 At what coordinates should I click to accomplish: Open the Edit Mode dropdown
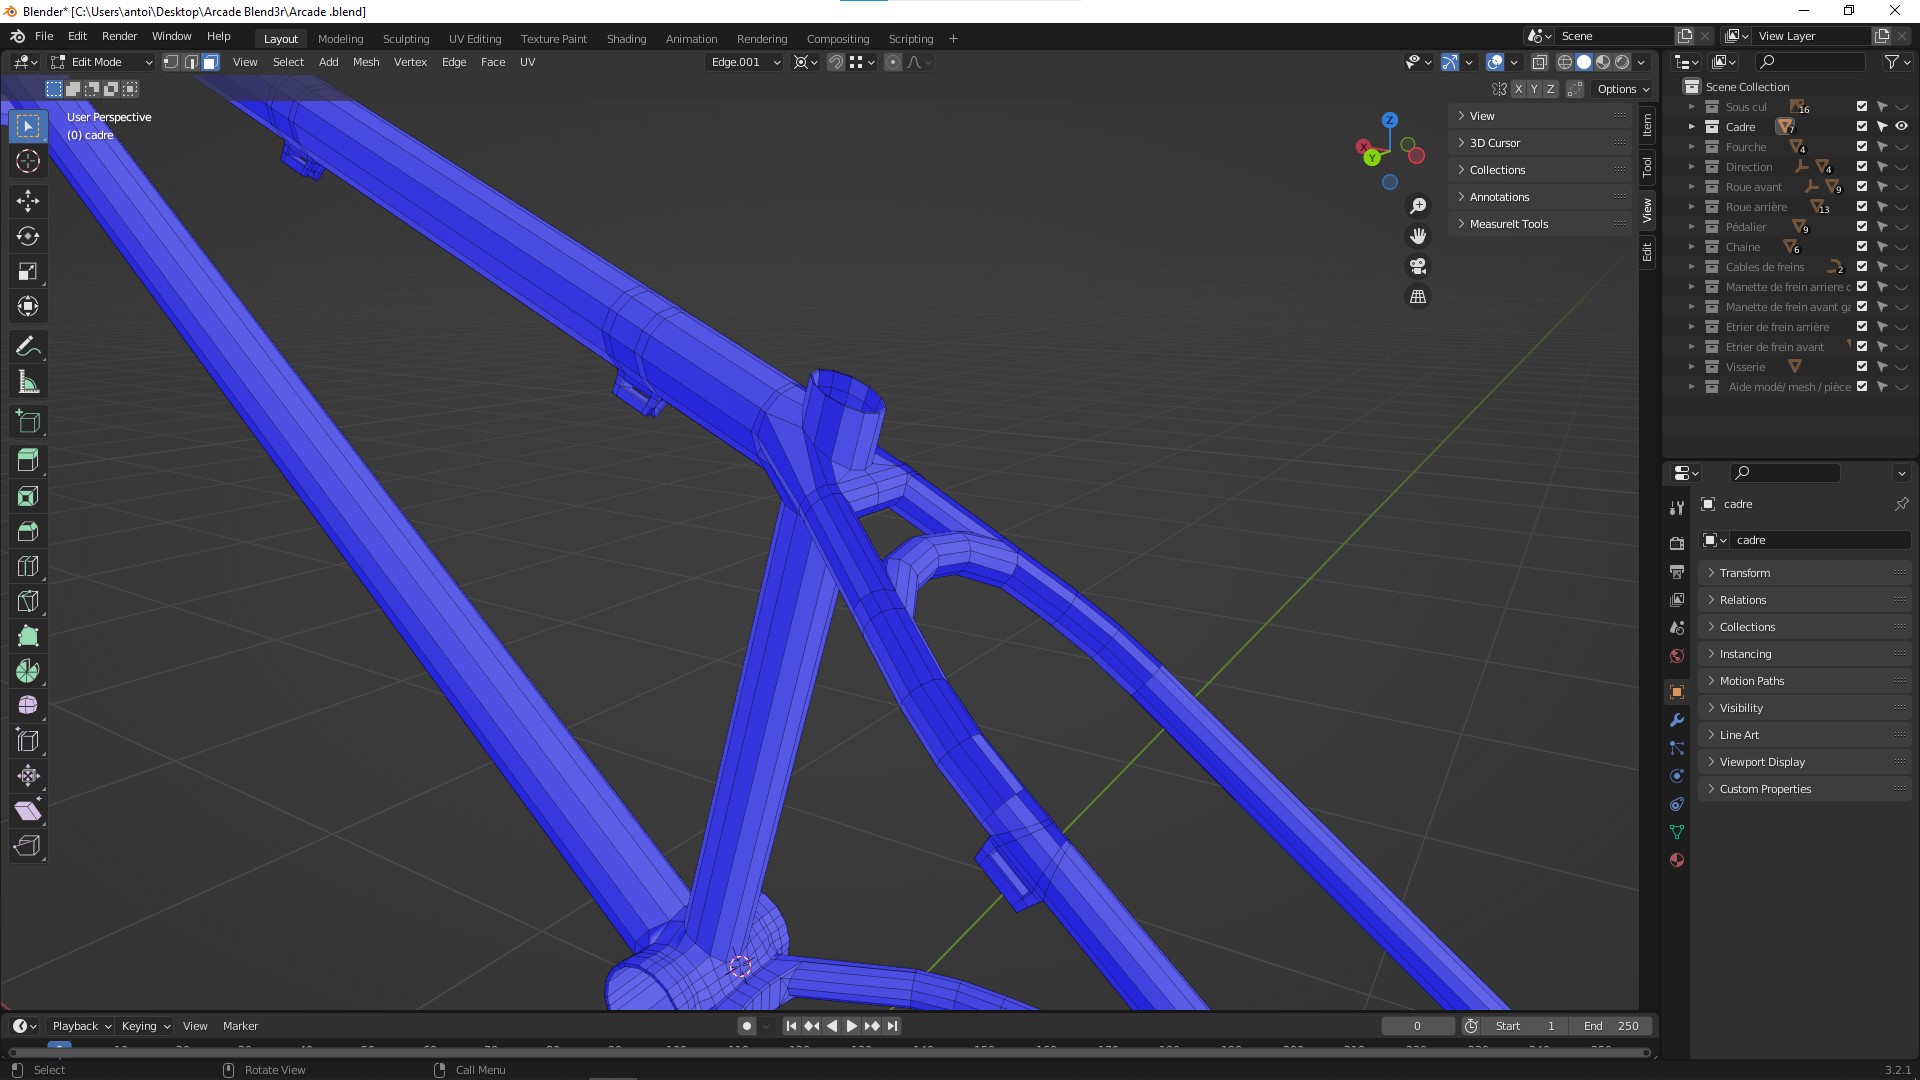tap(102, 62)
